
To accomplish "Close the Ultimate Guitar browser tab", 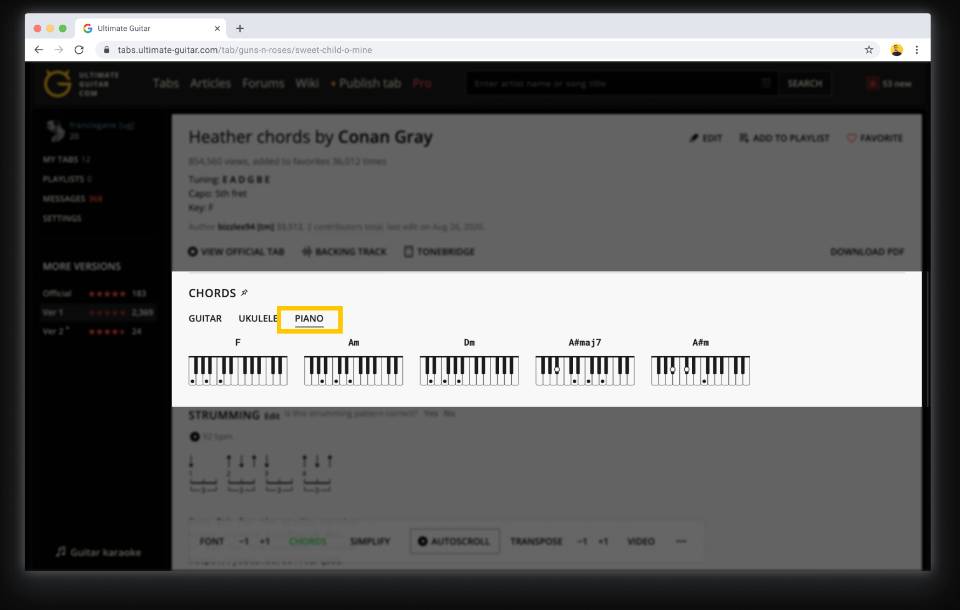I will [x=217, y=28].
